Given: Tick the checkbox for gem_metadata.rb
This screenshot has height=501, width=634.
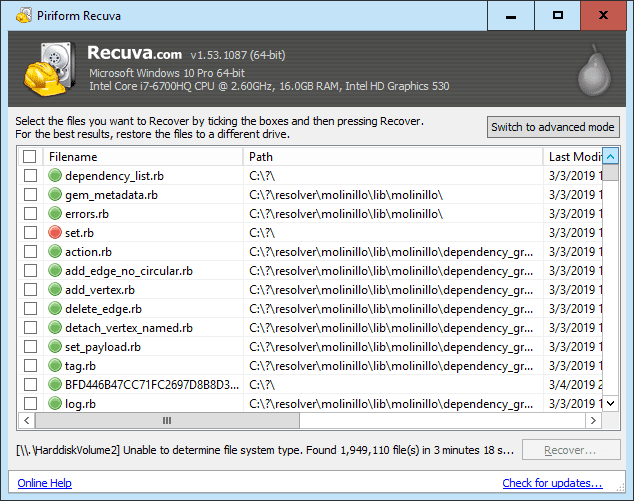Looking at the screenshot, I should click(30, 195).
